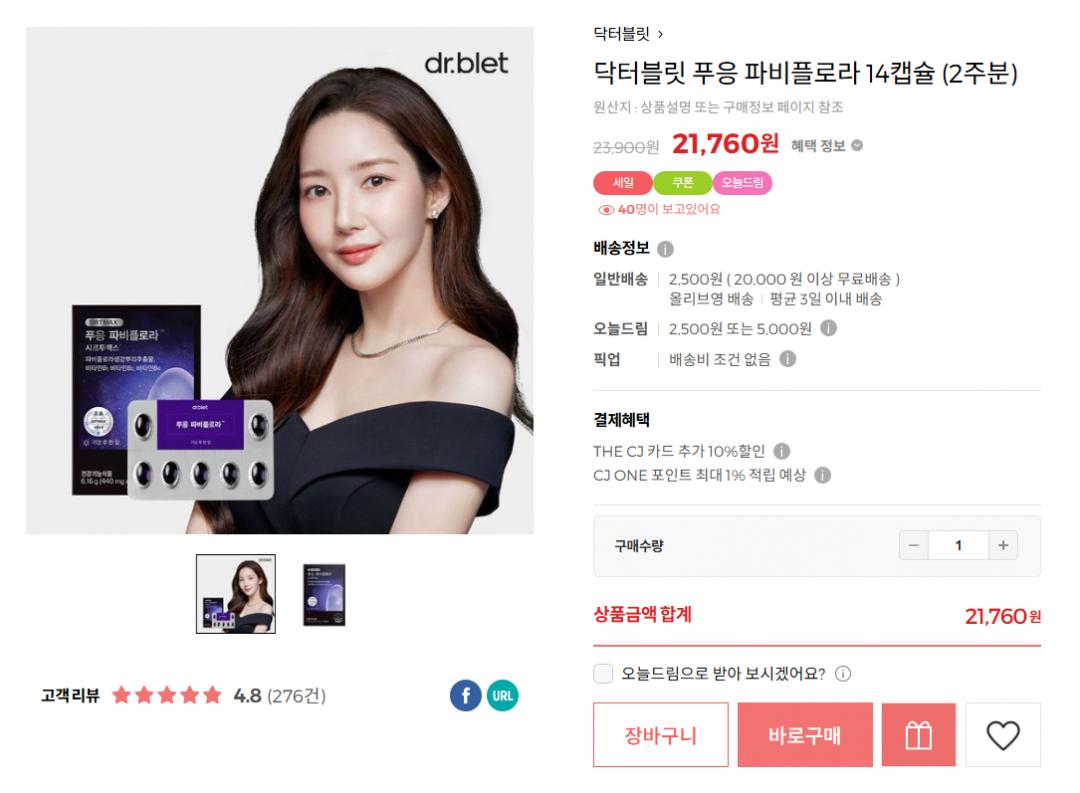View info icon for CJ ONE 포인트 적립

coord(822,475)
